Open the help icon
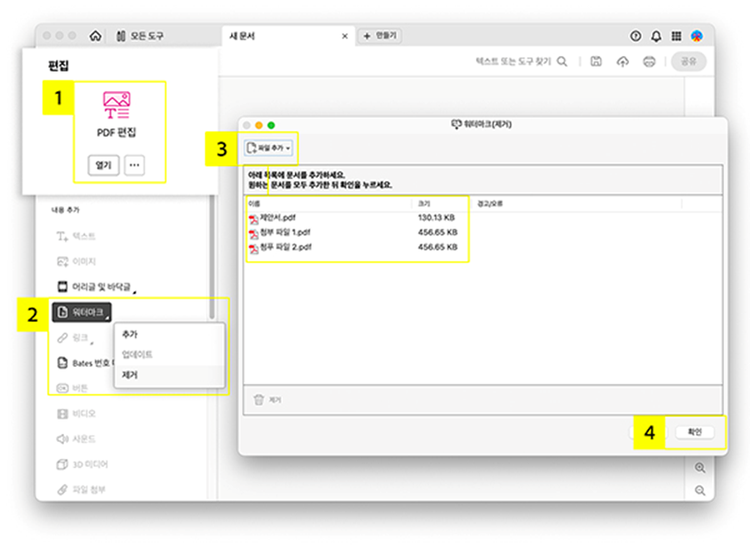This screenshot has width=750, height=548. tap(635, 36)
